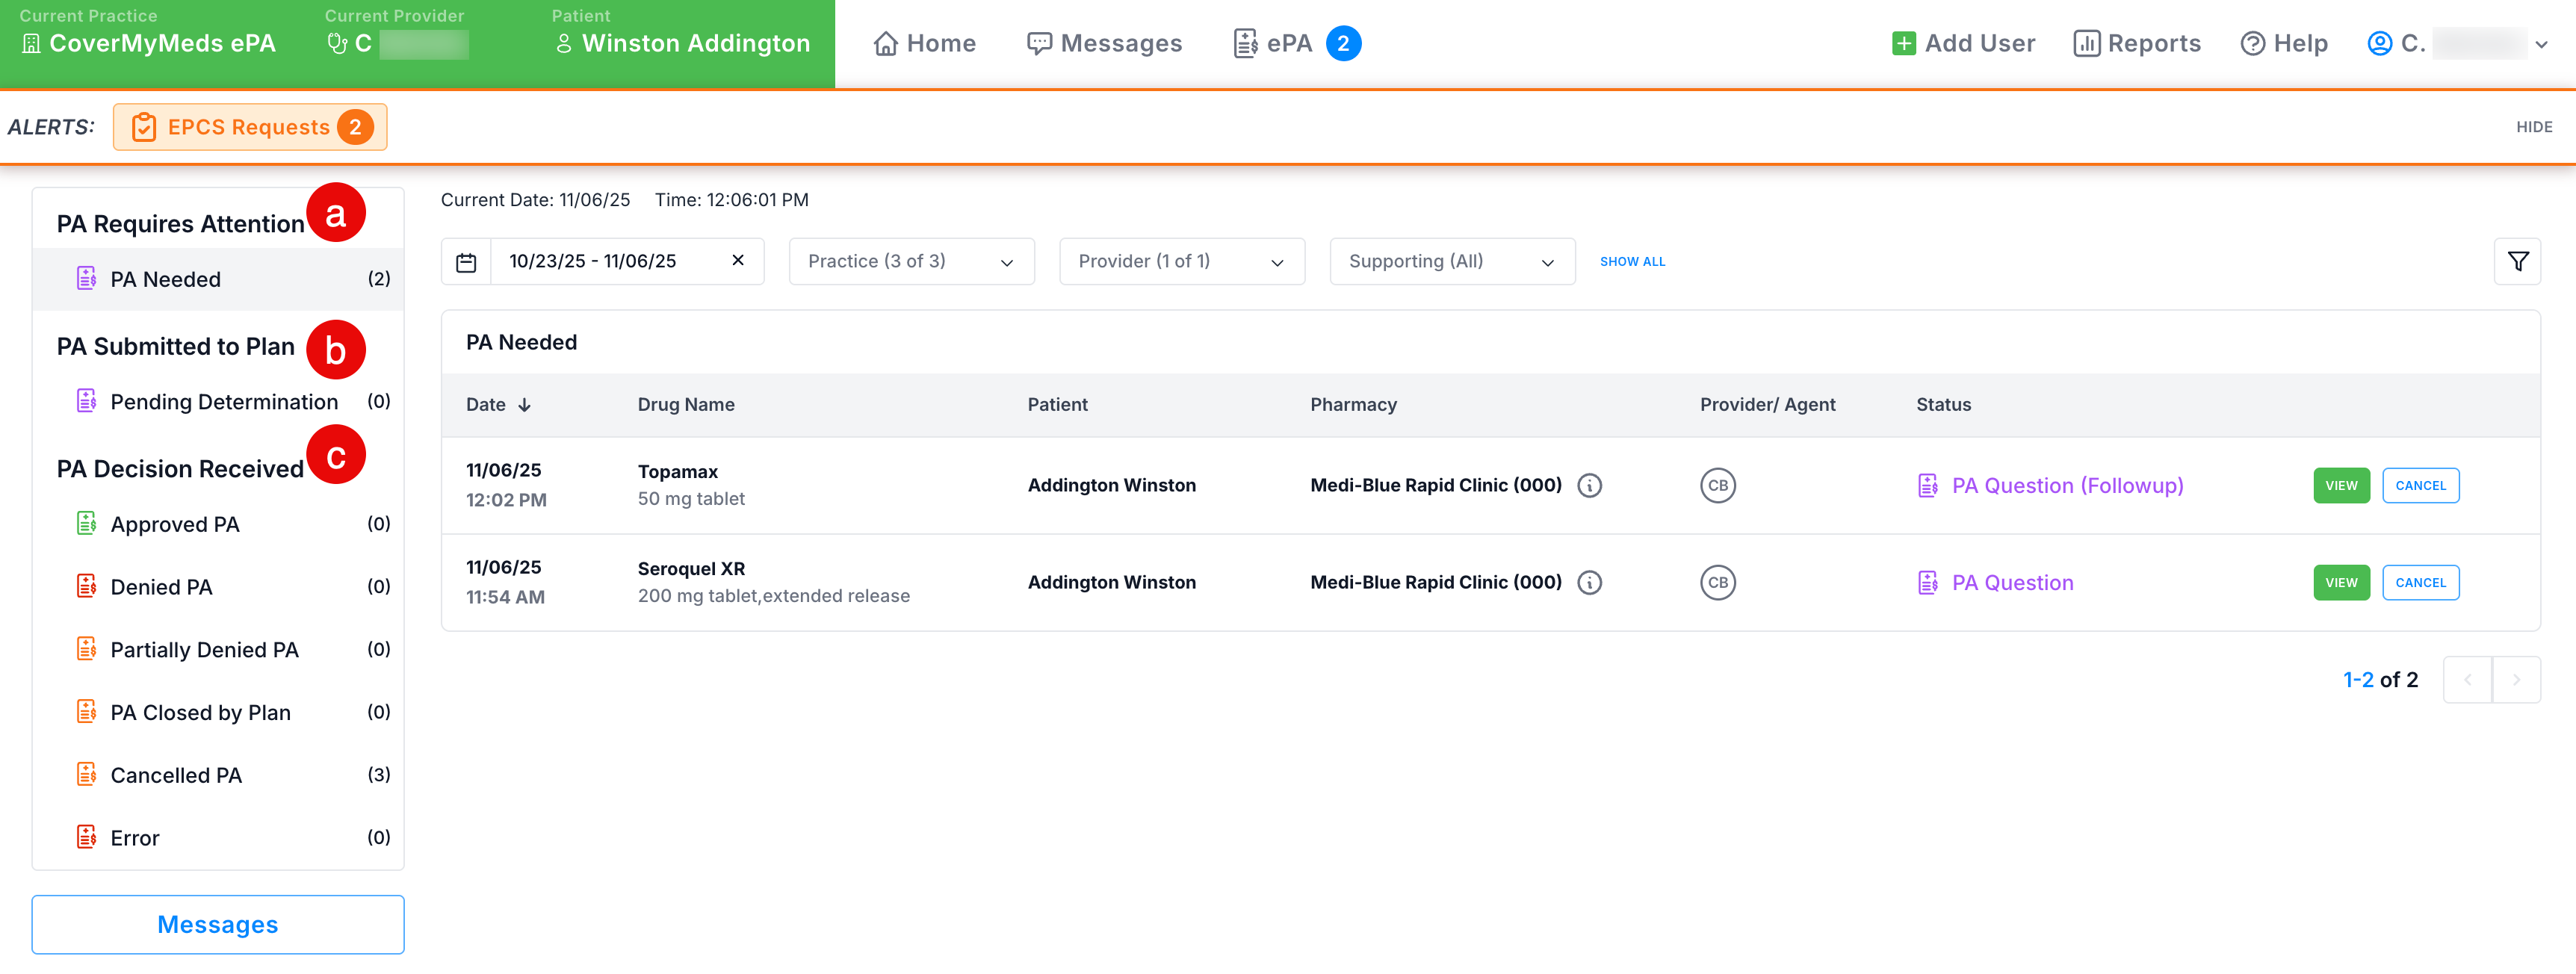Image resolution: width=2576 pixels, height=974 pixels.
Task: Click the calendar icon in date filter
Action: (466, 262)
